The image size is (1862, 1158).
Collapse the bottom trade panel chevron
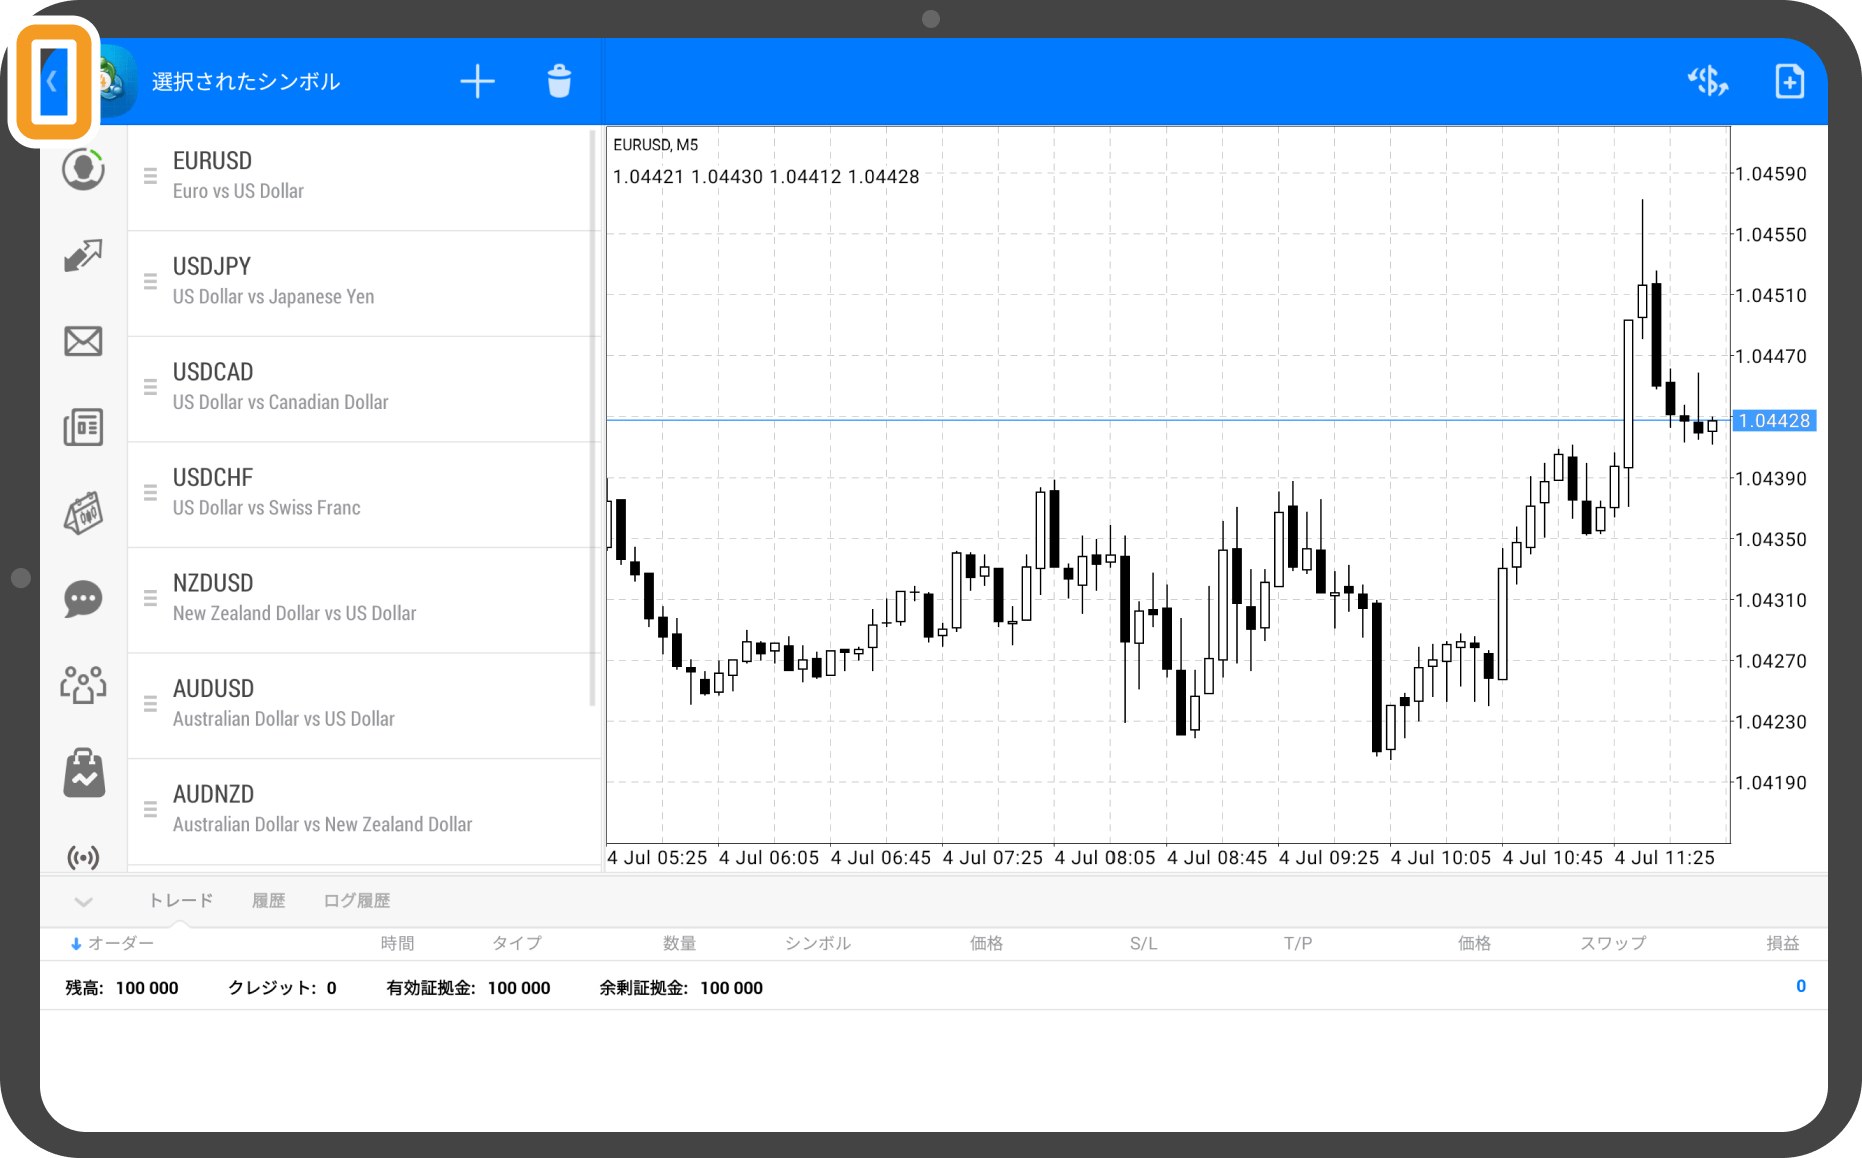click(x=83, y=902)
